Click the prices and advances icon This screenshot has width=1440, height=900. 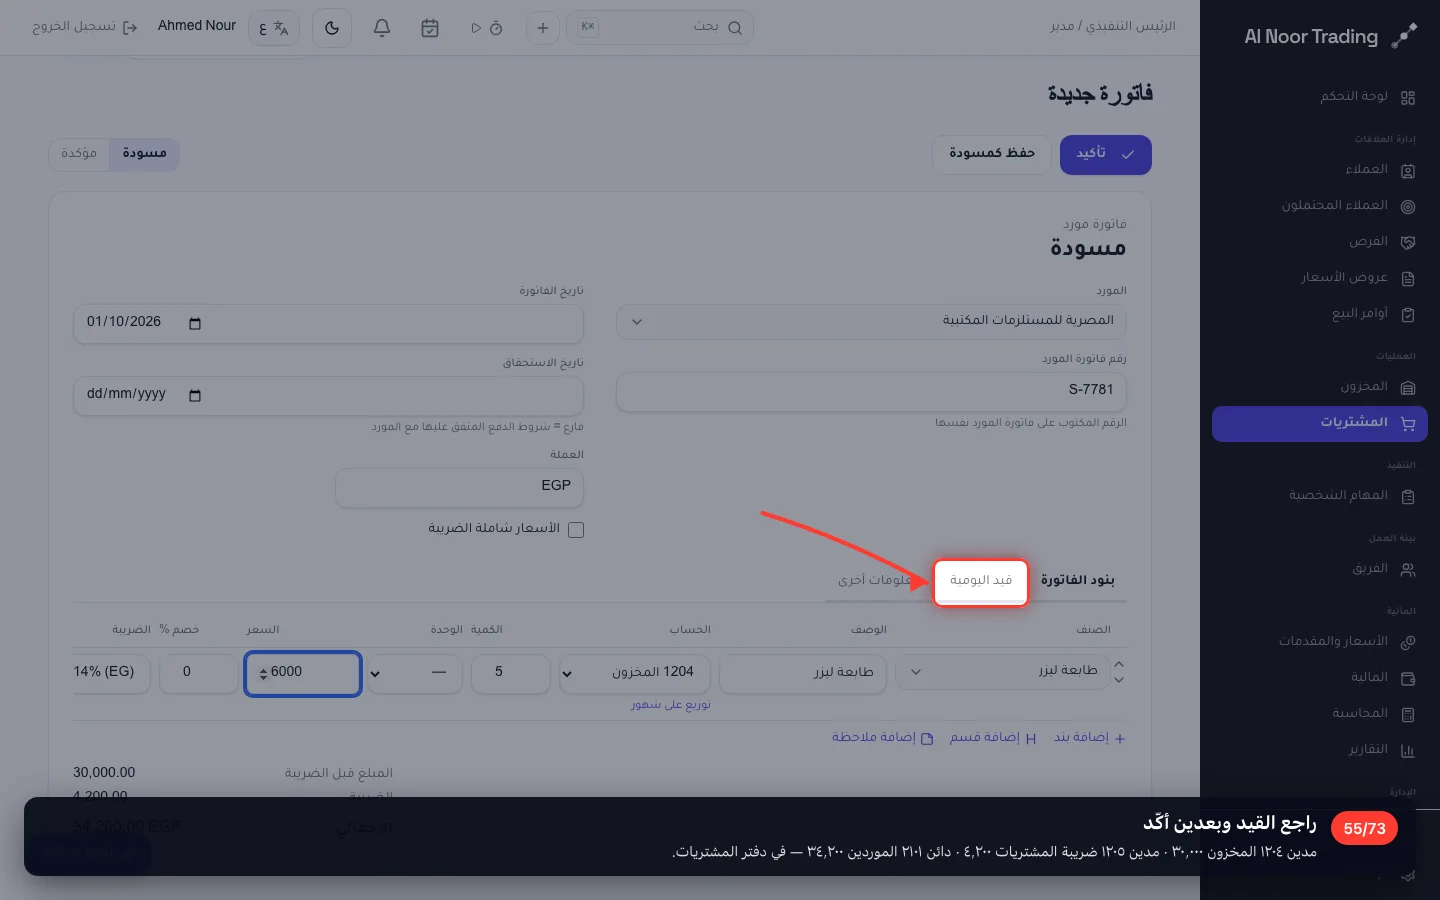(x=1408, y=642)
